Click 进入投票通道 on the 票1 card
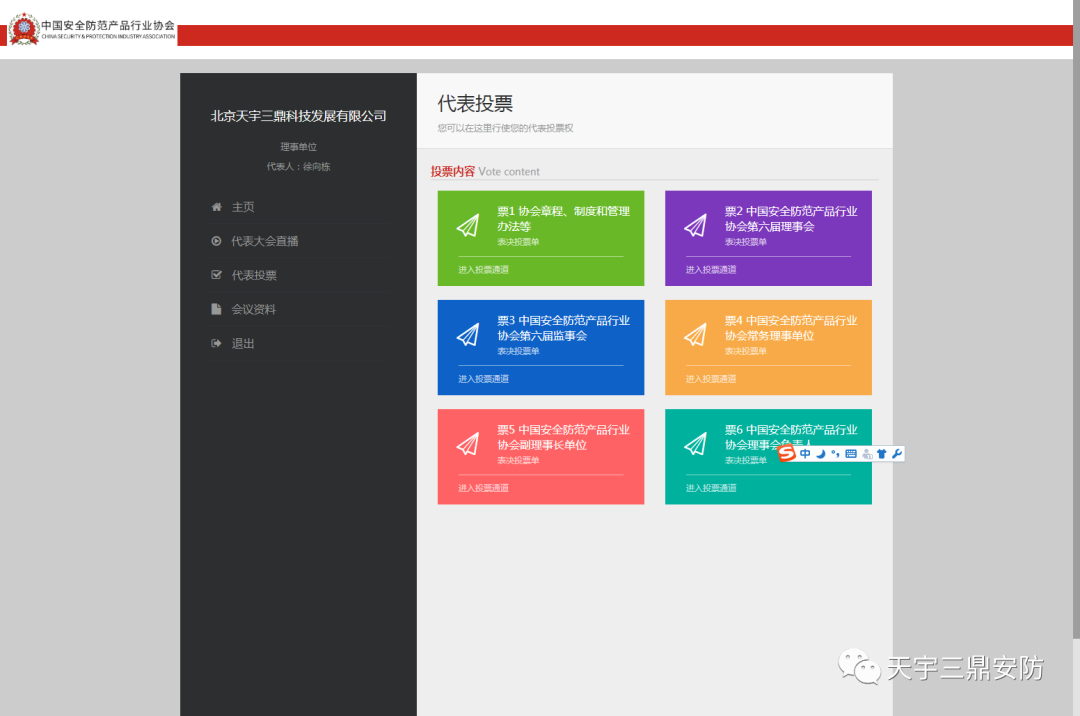The image size is (1080, 716). pyautogui.click(x=484, y=270)
